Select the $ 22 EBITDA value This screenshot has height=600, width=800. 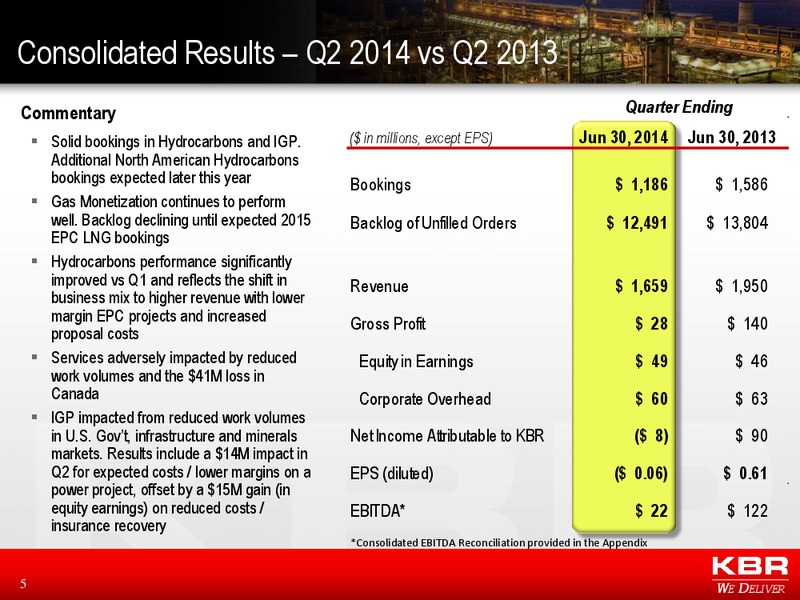coord(652,511)
